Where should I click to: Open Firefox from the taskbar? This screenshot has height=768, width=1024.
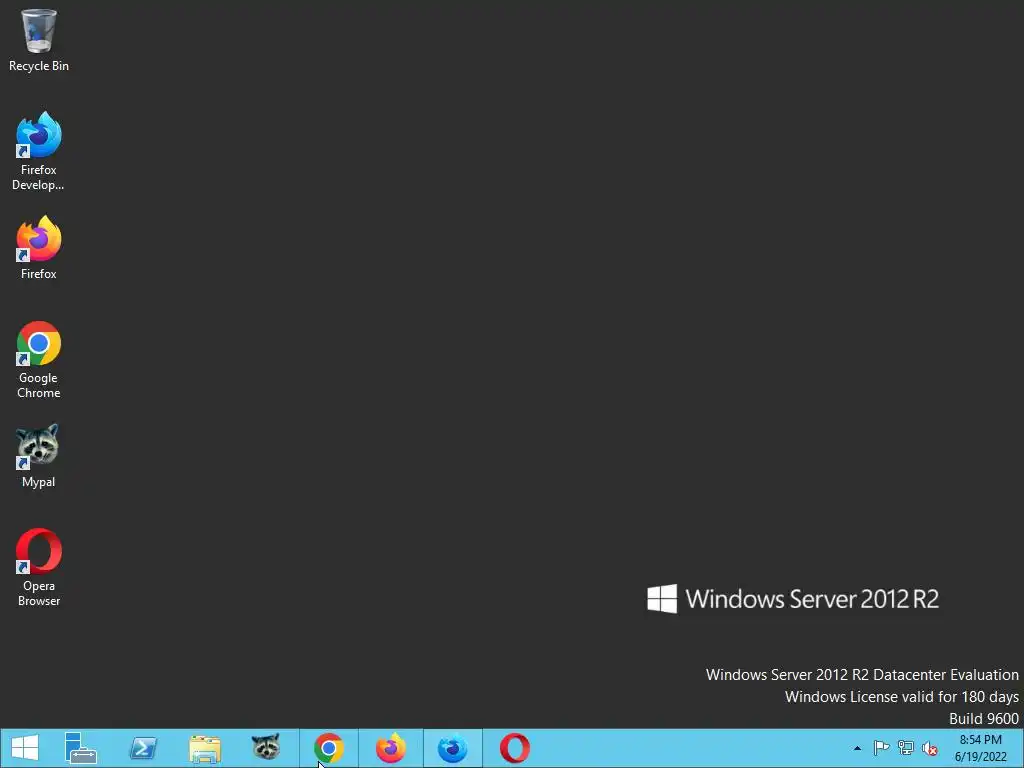tap(391, 748)
